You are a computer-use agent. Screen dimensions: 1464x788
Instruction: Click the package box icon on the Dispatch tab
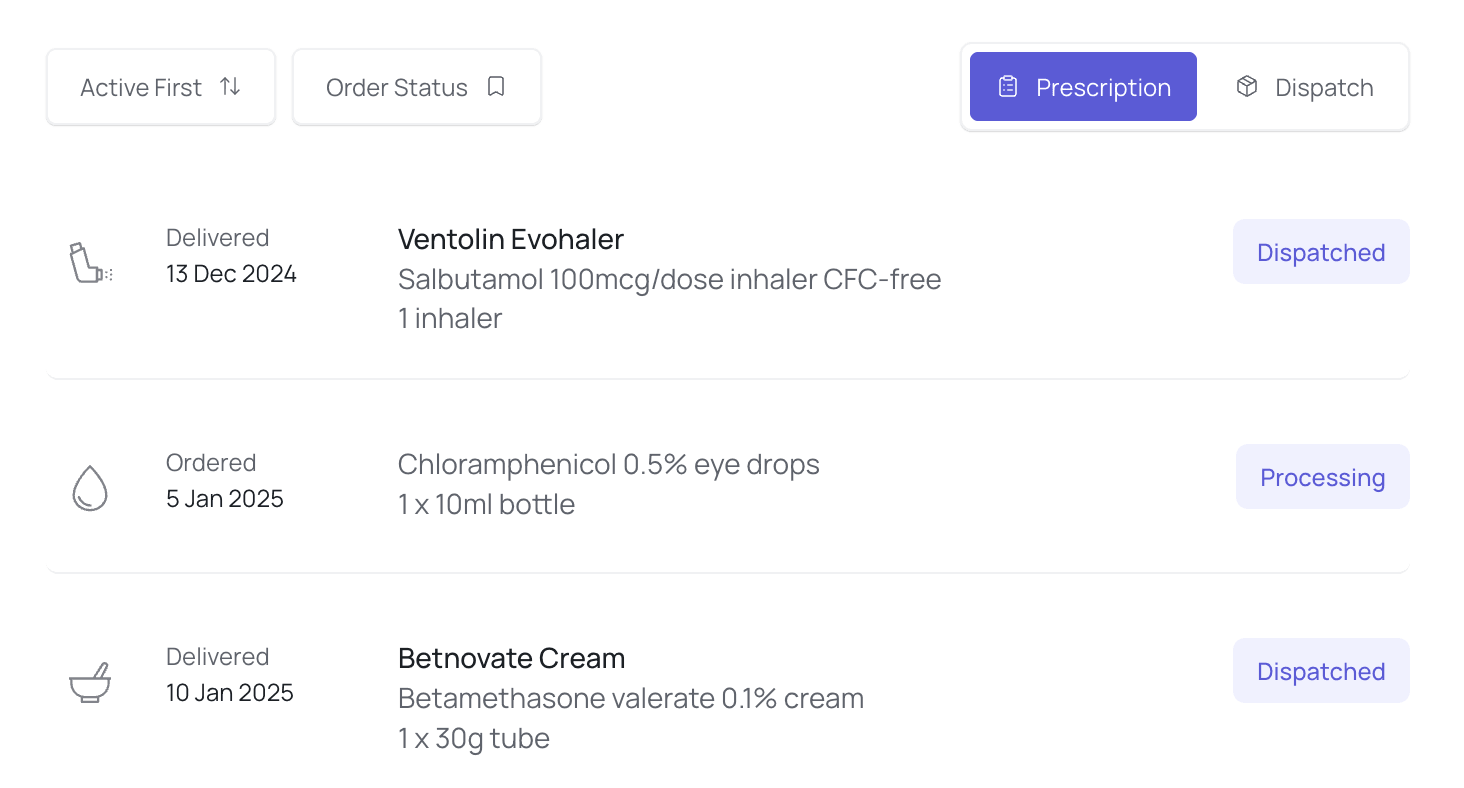(x=1247, y=86)
